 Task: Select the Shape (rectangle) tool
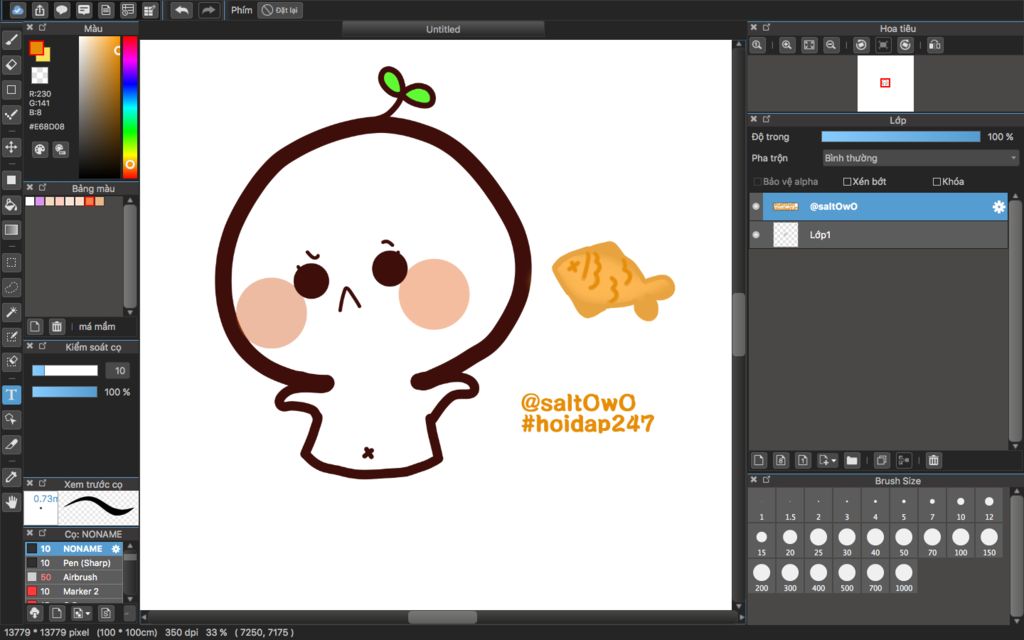11,89
